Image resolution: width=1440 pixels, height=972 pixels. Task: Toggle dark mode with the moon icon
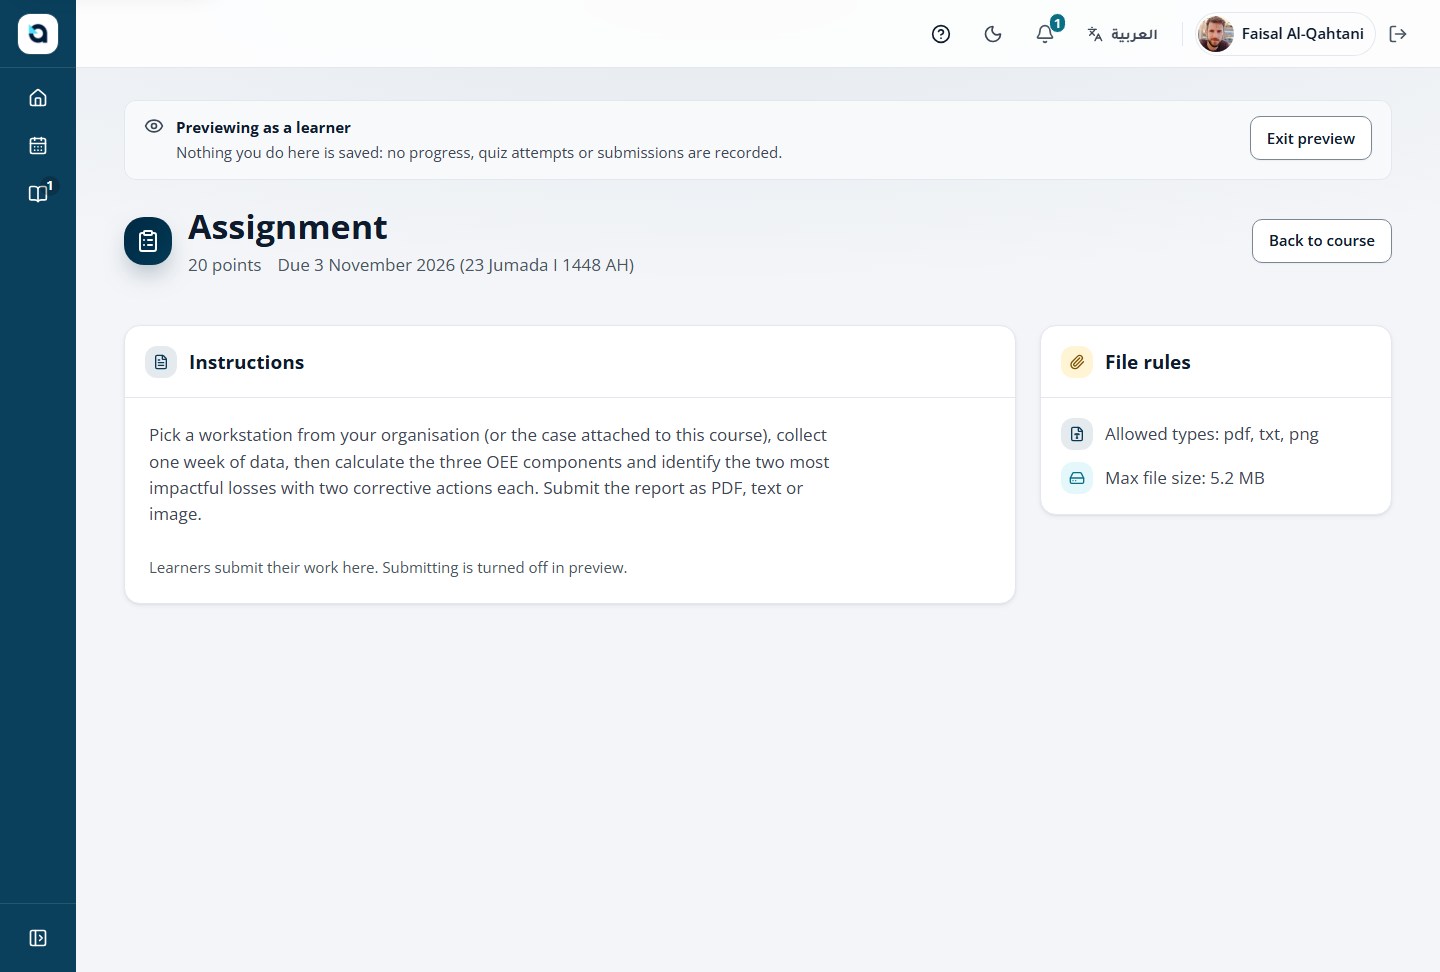pos(993,34)
